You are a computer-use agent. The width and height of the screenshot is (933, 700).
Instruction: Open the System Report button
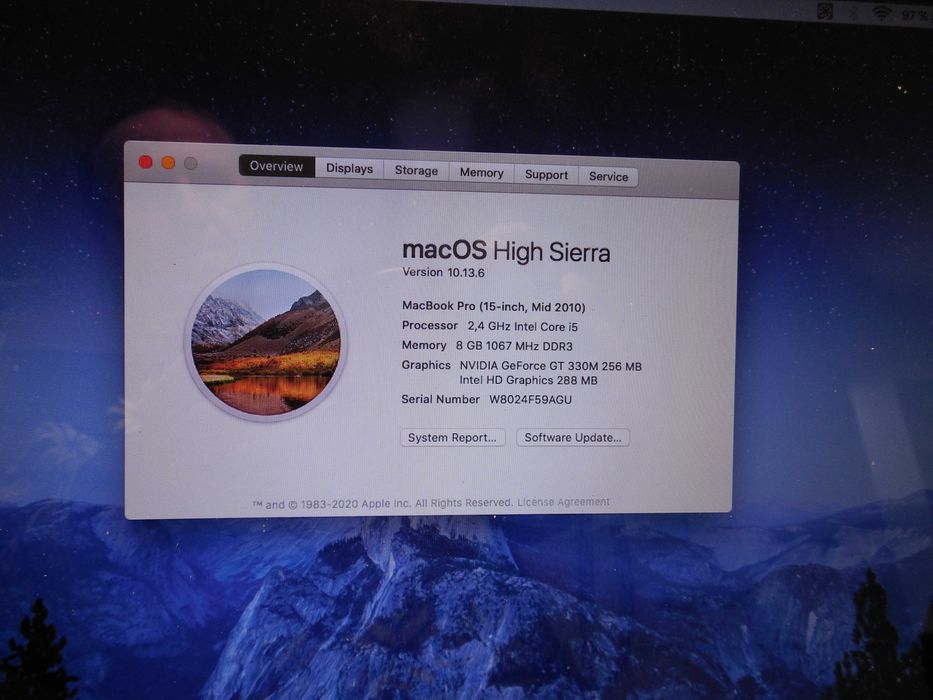[x=453, y=438]
